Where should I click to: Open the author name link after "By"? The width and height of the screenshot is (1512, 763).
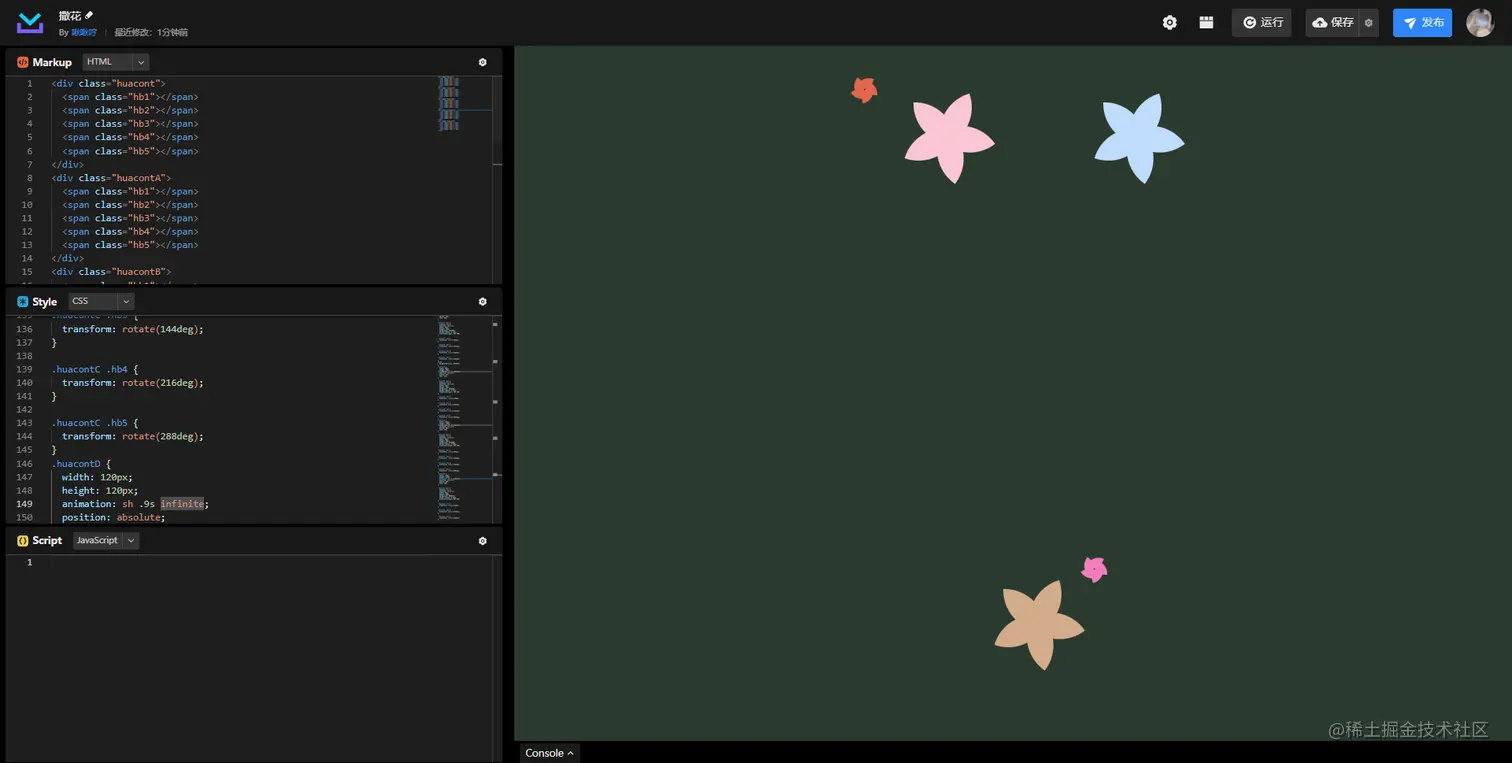(84, 32)
